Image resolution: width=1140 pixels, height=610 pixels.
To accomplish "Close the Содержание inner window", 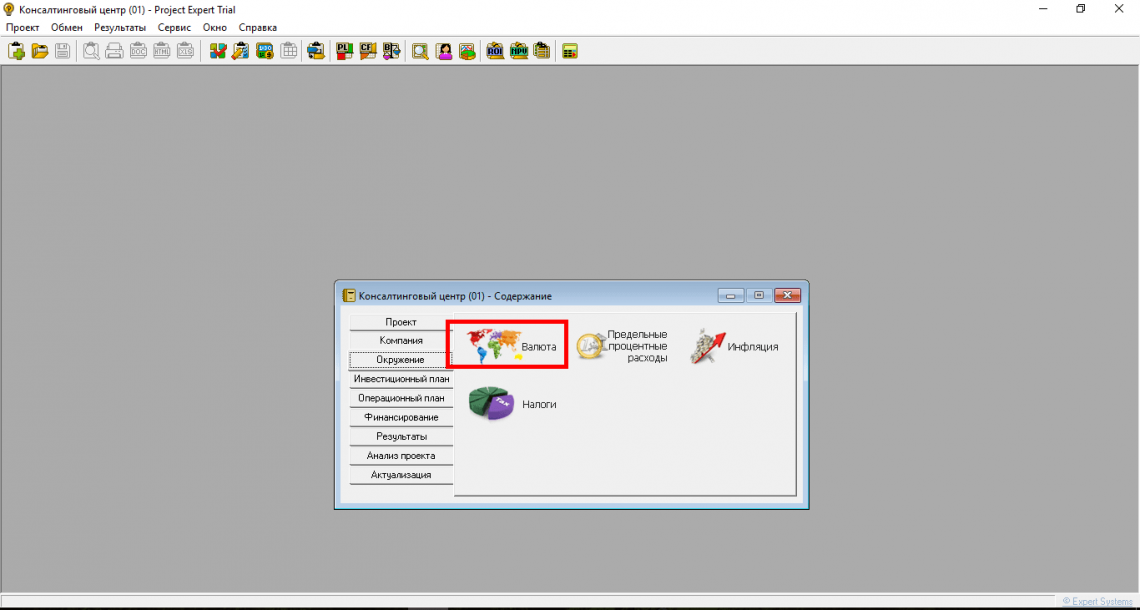I will click(x=788, y=296).
